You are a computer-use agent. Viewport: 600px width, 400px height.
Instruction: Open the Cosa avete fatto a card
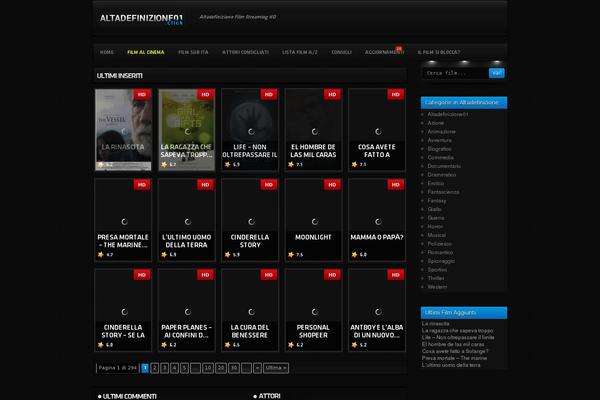377,130
